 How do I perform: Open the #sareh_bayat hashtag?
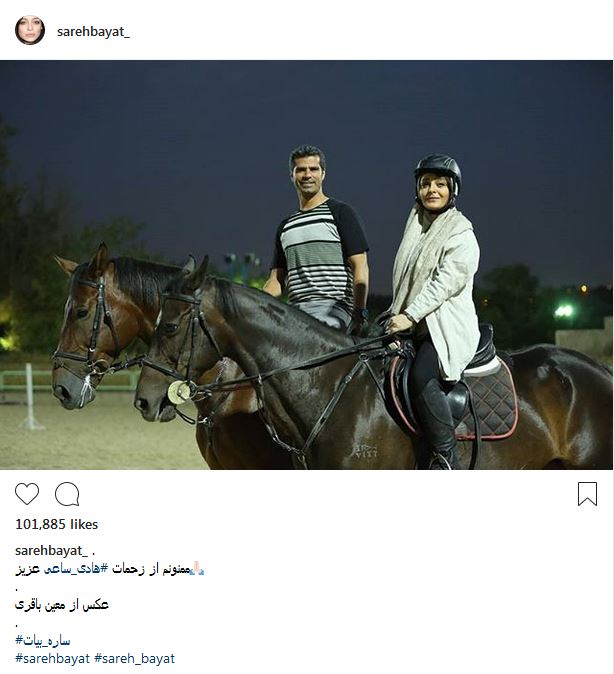pyautogui.click(x=135, y=659)
